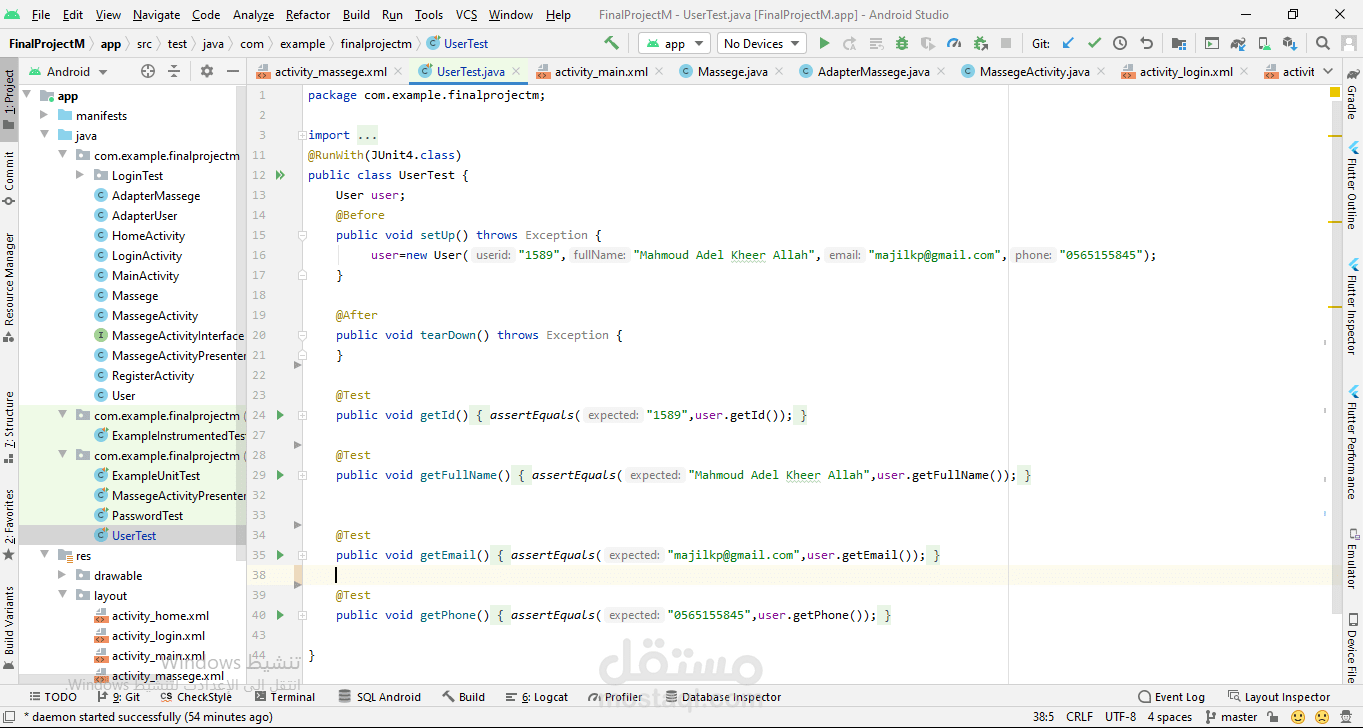
Task: Toggle Build Variants tool window
Action: [9, 627]
